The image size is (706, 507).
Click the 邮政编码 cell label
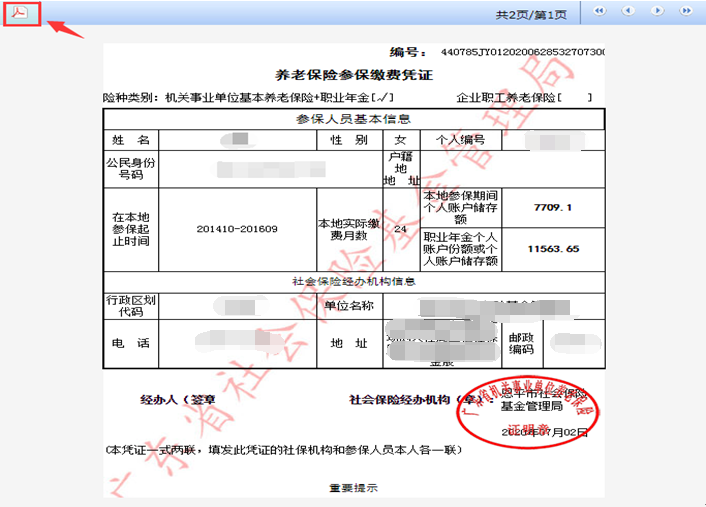click(523, 343)
